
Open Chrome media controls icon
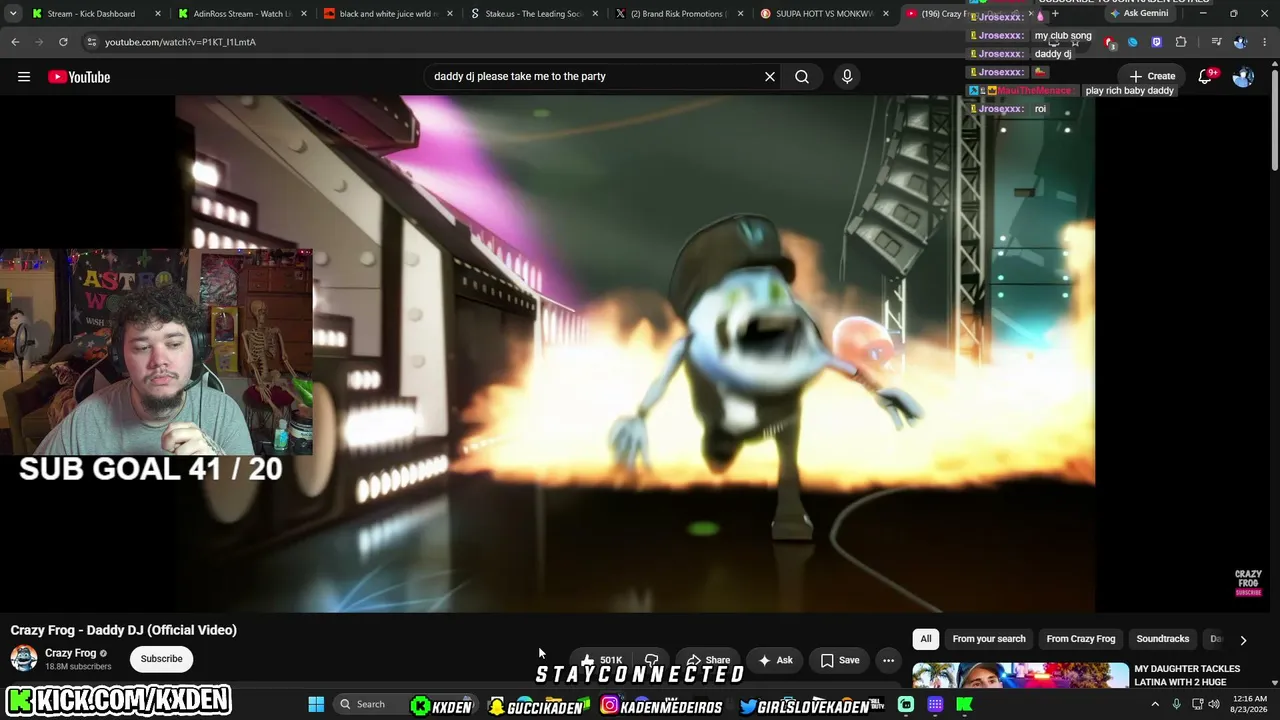click(1216, 42)
